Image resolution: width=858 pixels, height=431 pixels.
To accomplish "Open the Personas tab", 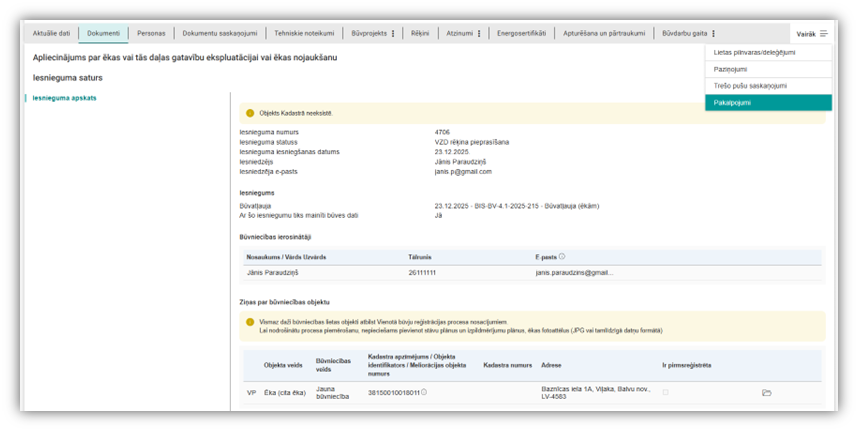I will tap(152, 33).
